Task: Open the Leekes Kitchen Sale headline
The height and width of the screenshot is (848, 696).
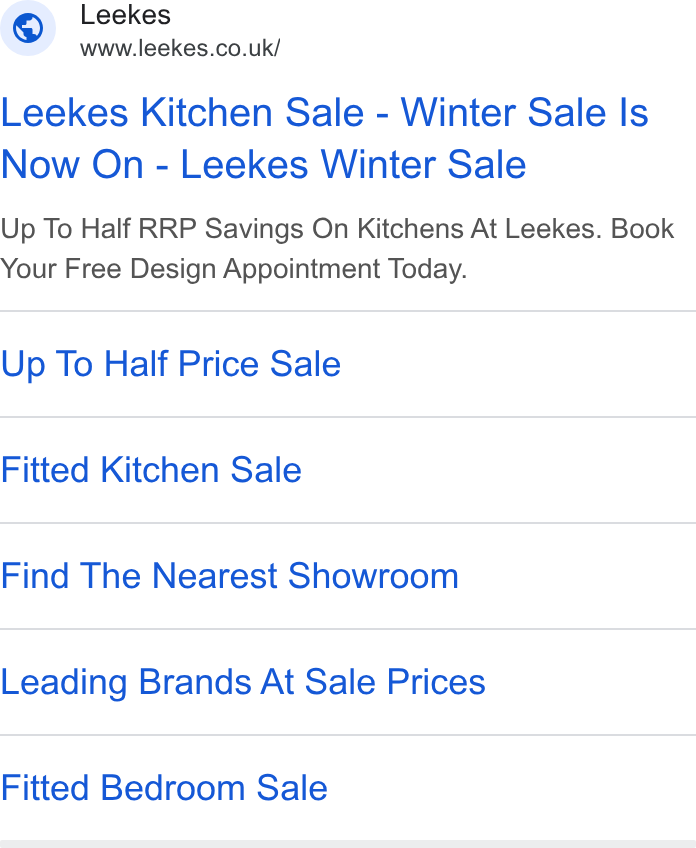Action: click(x=324, y=138)
